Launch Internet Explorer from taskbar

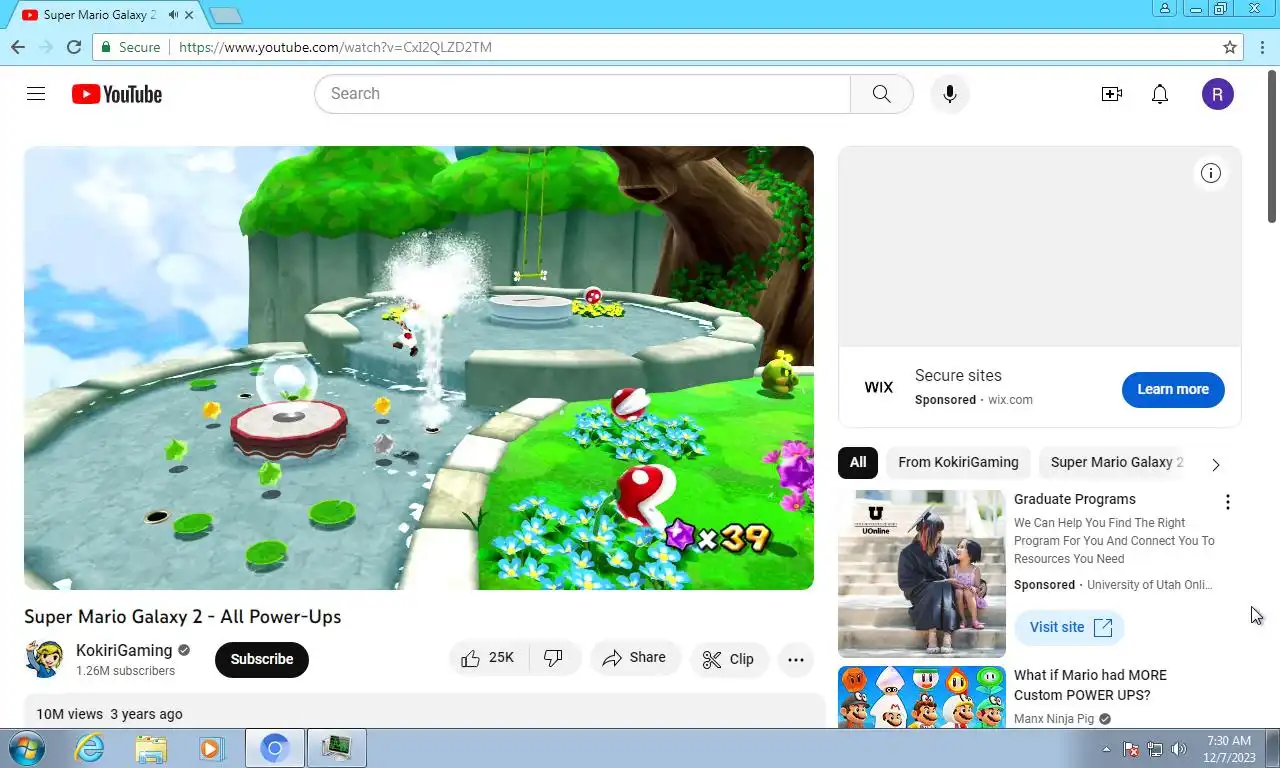[x=90, y=748]
